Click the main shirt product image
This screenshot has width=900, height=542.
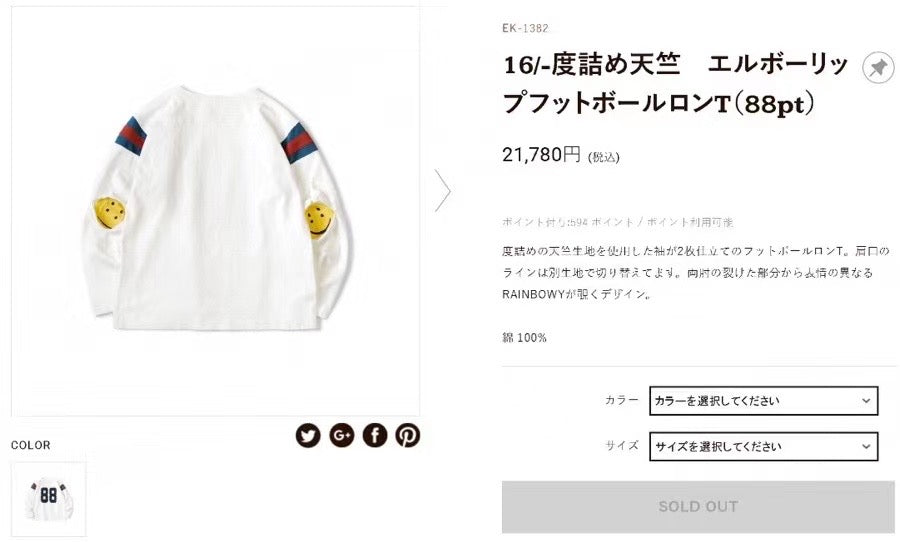[215, 211]
